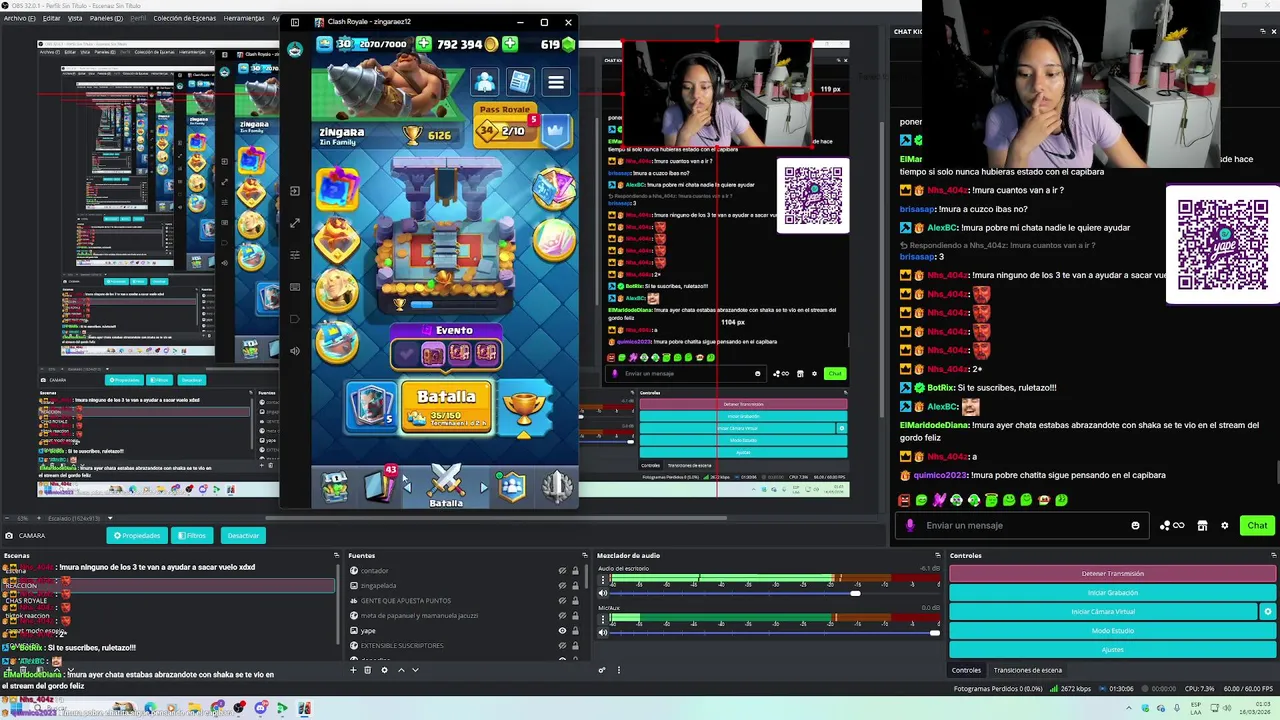Toggle lock on the yape source
1280x720 pixels.
point(575,631)
